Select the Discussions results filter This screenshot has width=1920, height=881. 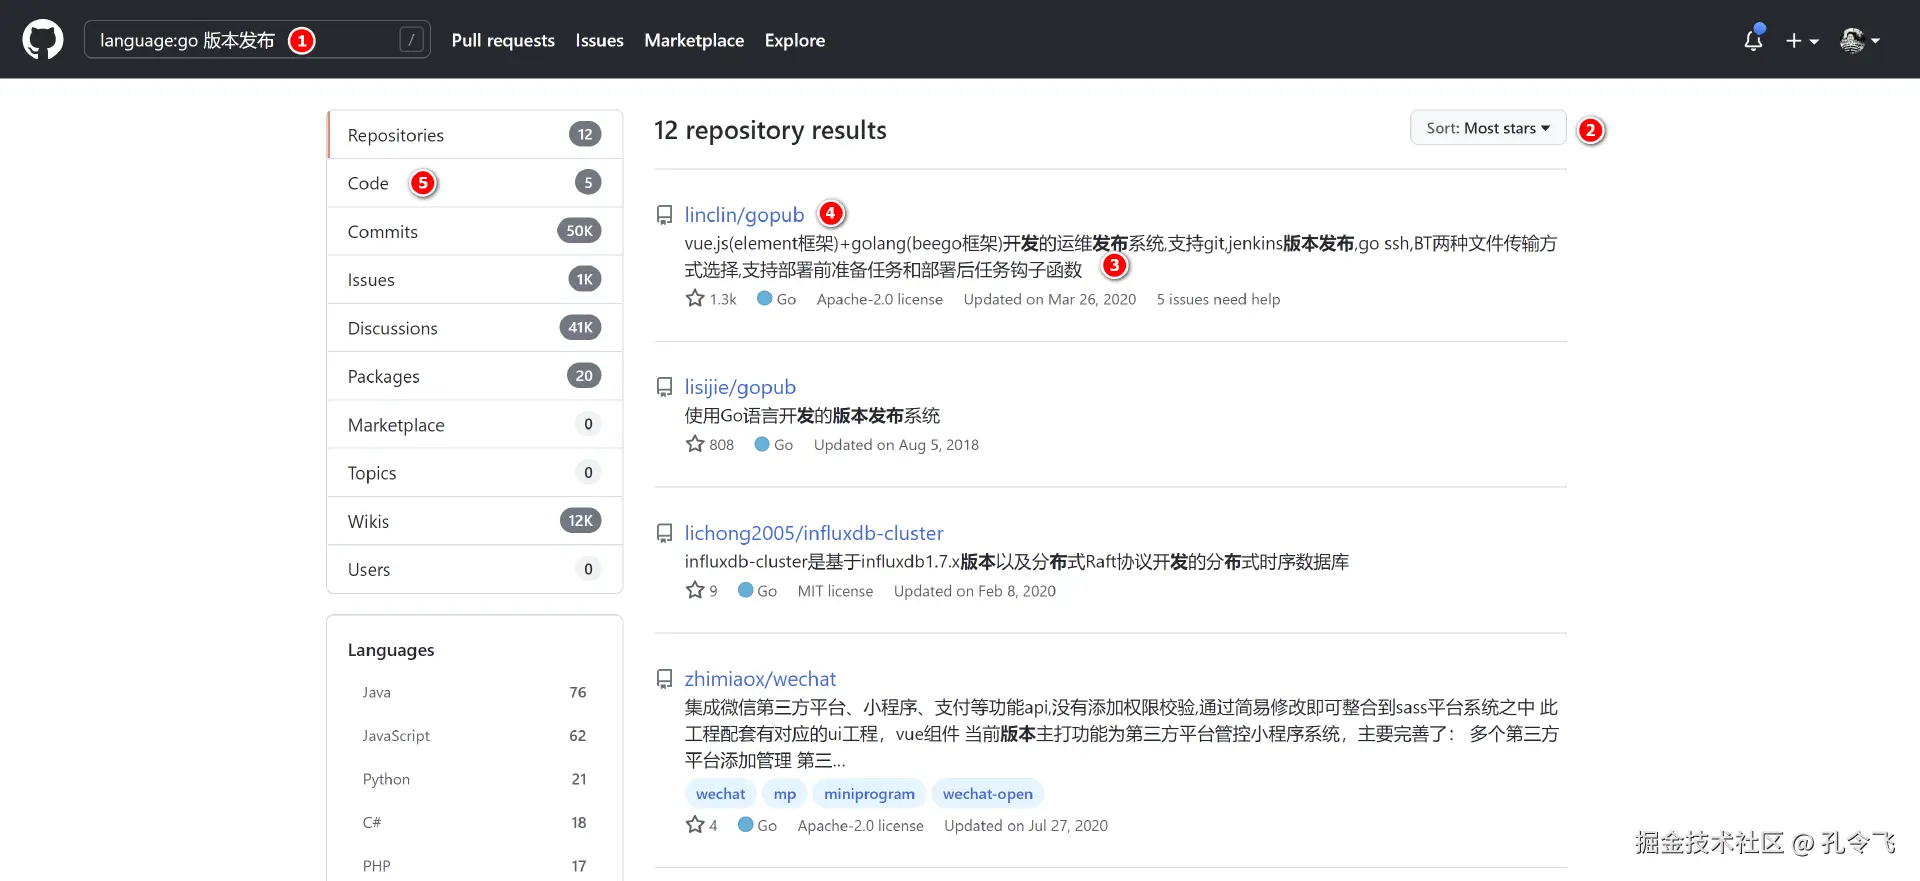coord(475,328)
